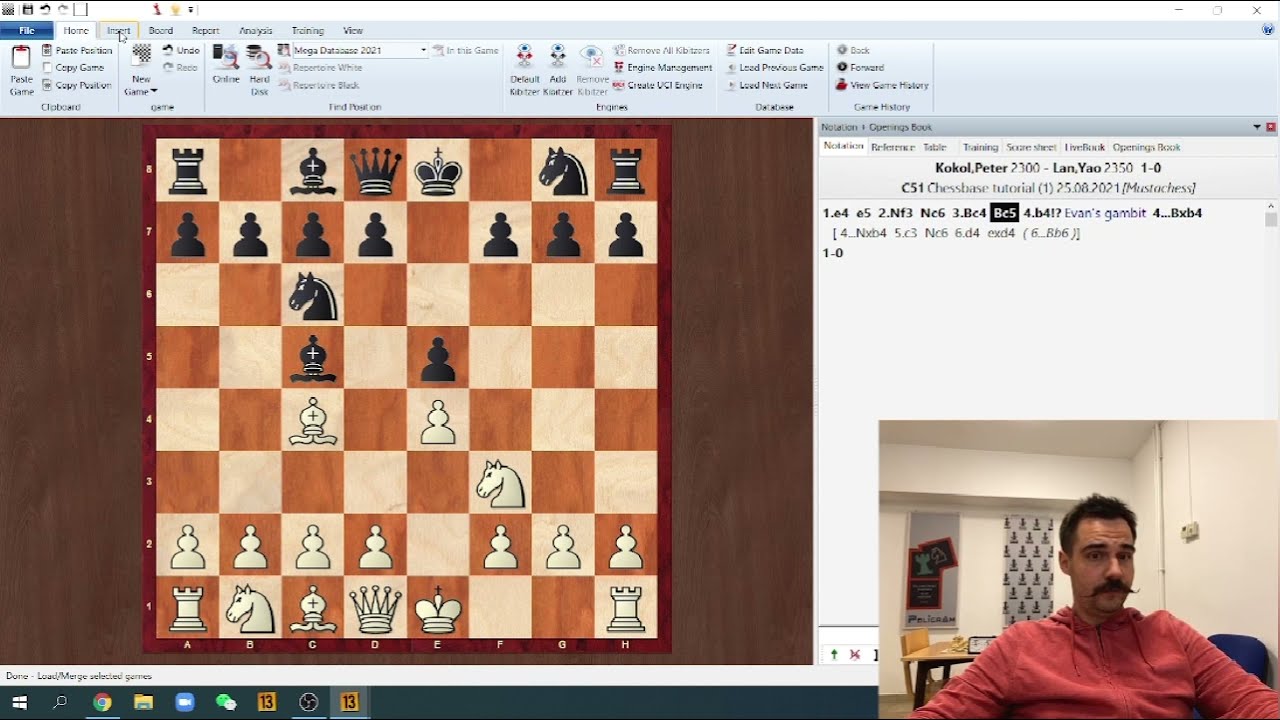Open Zoom from the taskbar
The height and width of the screenshot is (720, 1280).
[184, 703]
